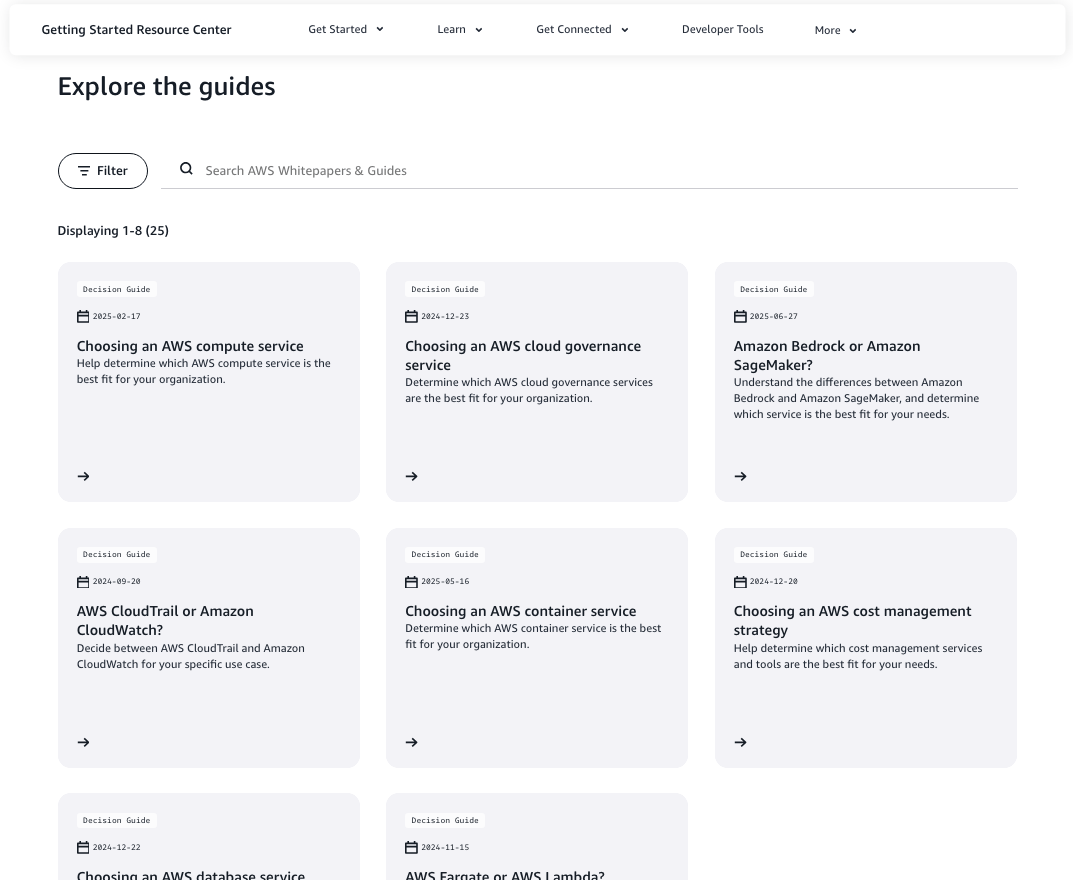The height and width of the screenshot is (880, 1073).
Task: Expand the Learn dropdown menu
Action: click(459, 30)
